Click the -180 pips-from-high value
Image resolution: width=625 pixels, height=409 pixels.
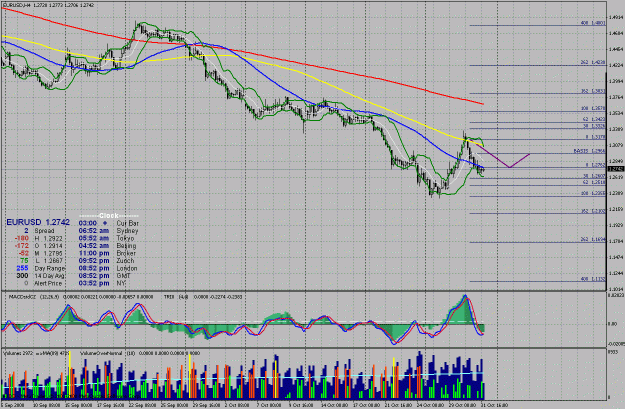[x=22, y=238]
